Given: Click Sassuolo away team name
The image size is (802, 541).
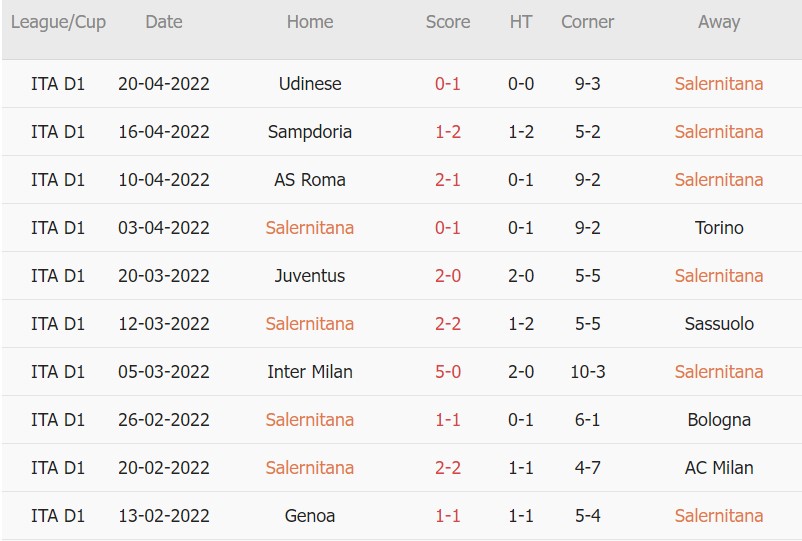Looking at the screenshot, I should [719, 324].
